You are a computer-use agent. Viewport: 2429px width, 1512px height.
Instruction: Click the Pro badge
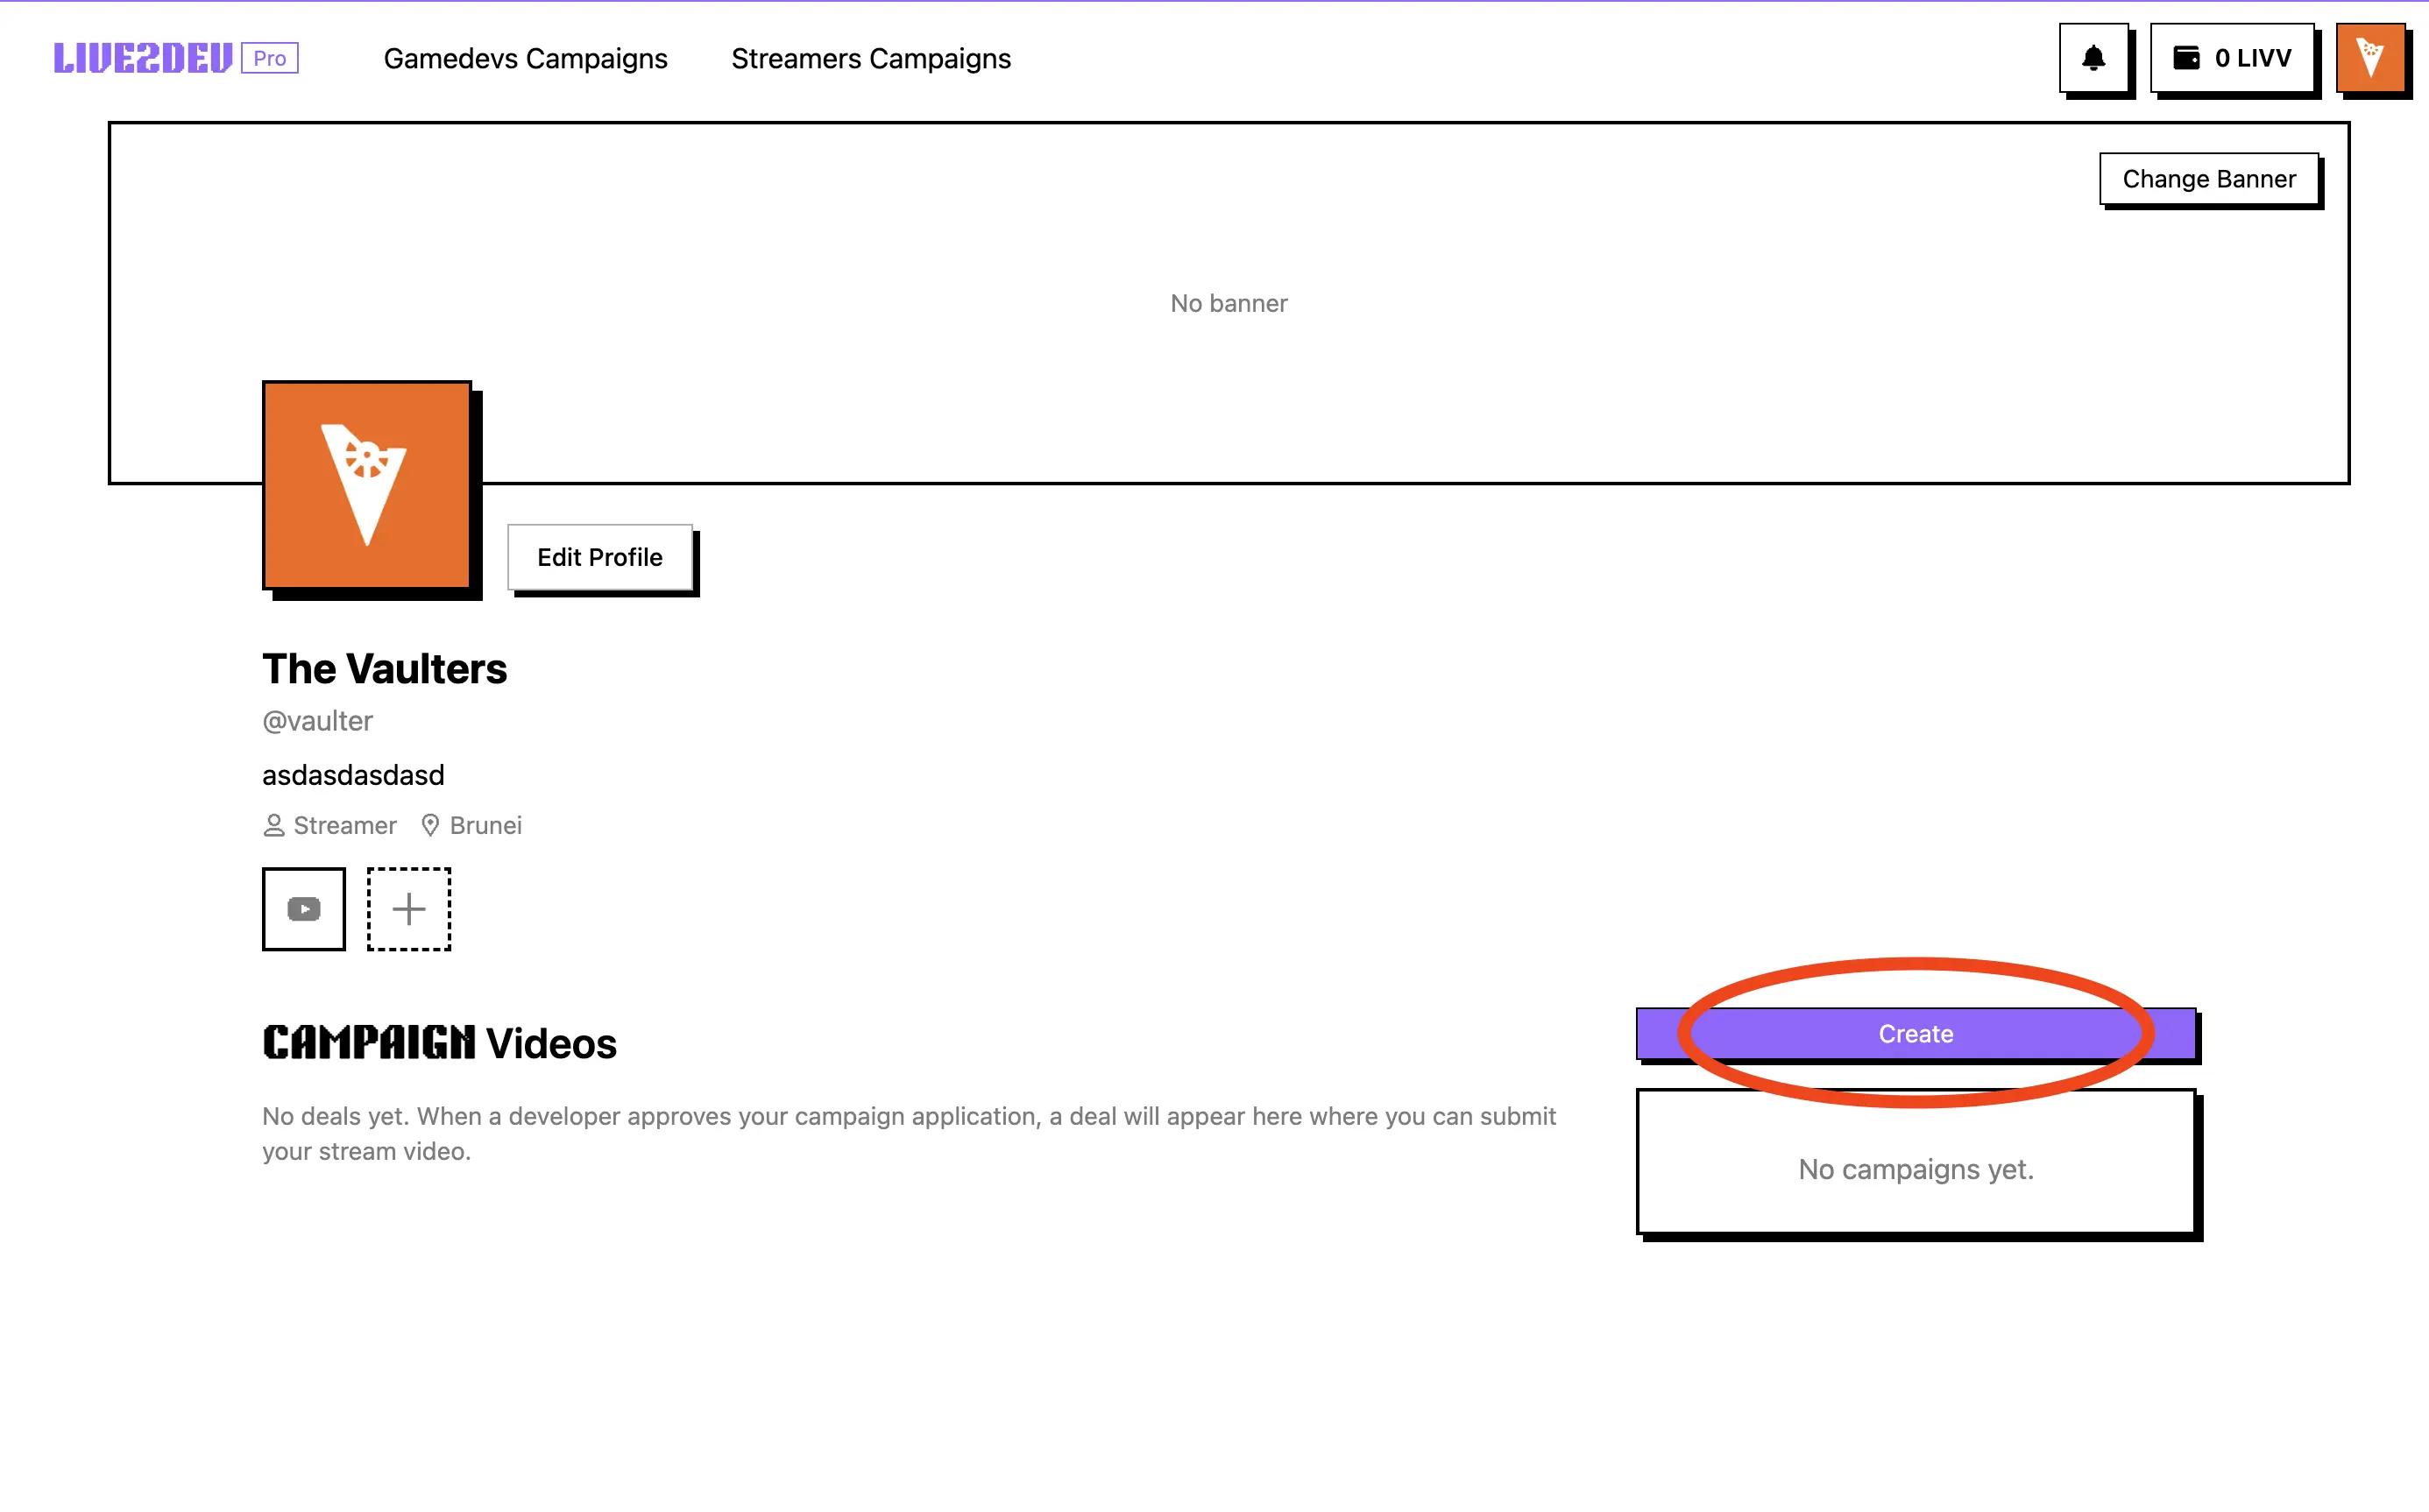click(x=270, y=58)
